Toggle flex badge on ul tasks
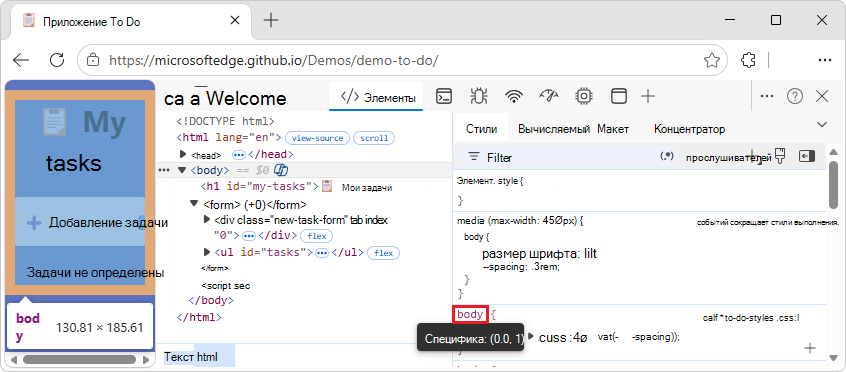846x372 pixels. point(383,253)
